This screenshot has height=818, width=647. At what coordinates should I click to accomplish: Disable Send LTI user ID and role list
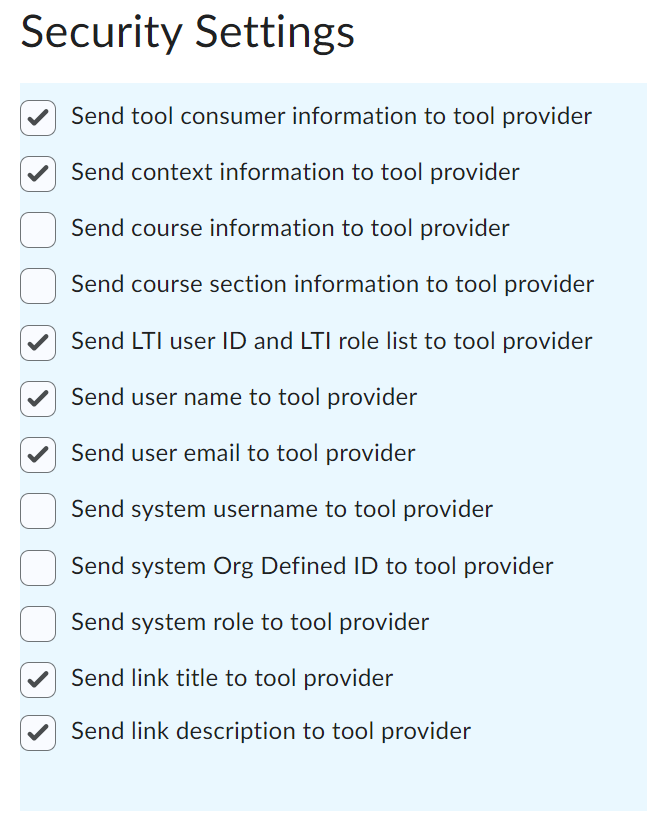click(x=38, y=343)
